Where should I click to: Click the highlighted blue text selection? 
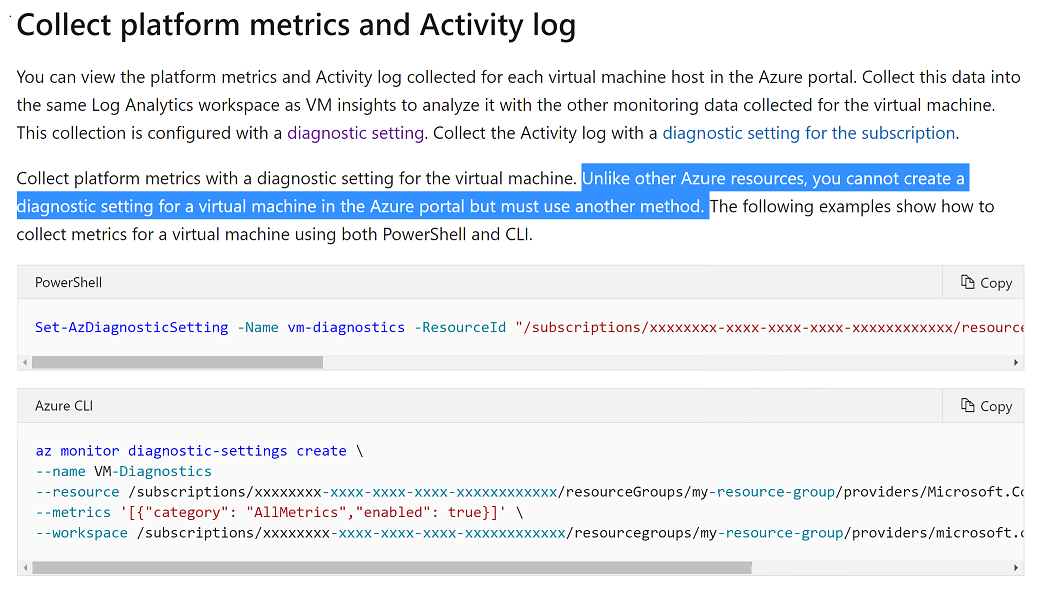coord(360,207)
